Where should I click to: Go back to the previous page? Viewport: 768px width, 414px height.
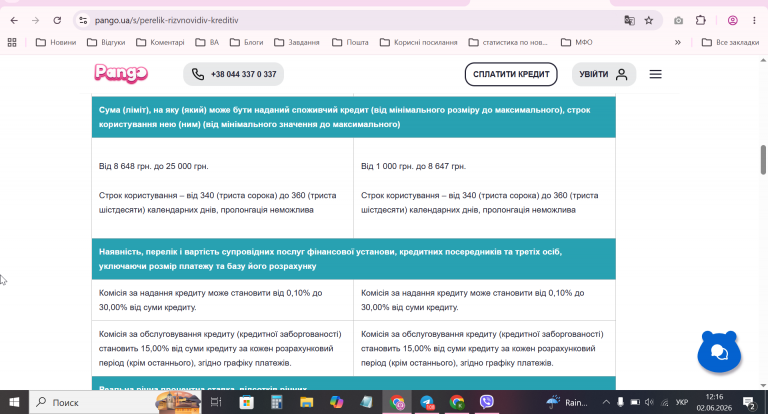coord(14,20)
